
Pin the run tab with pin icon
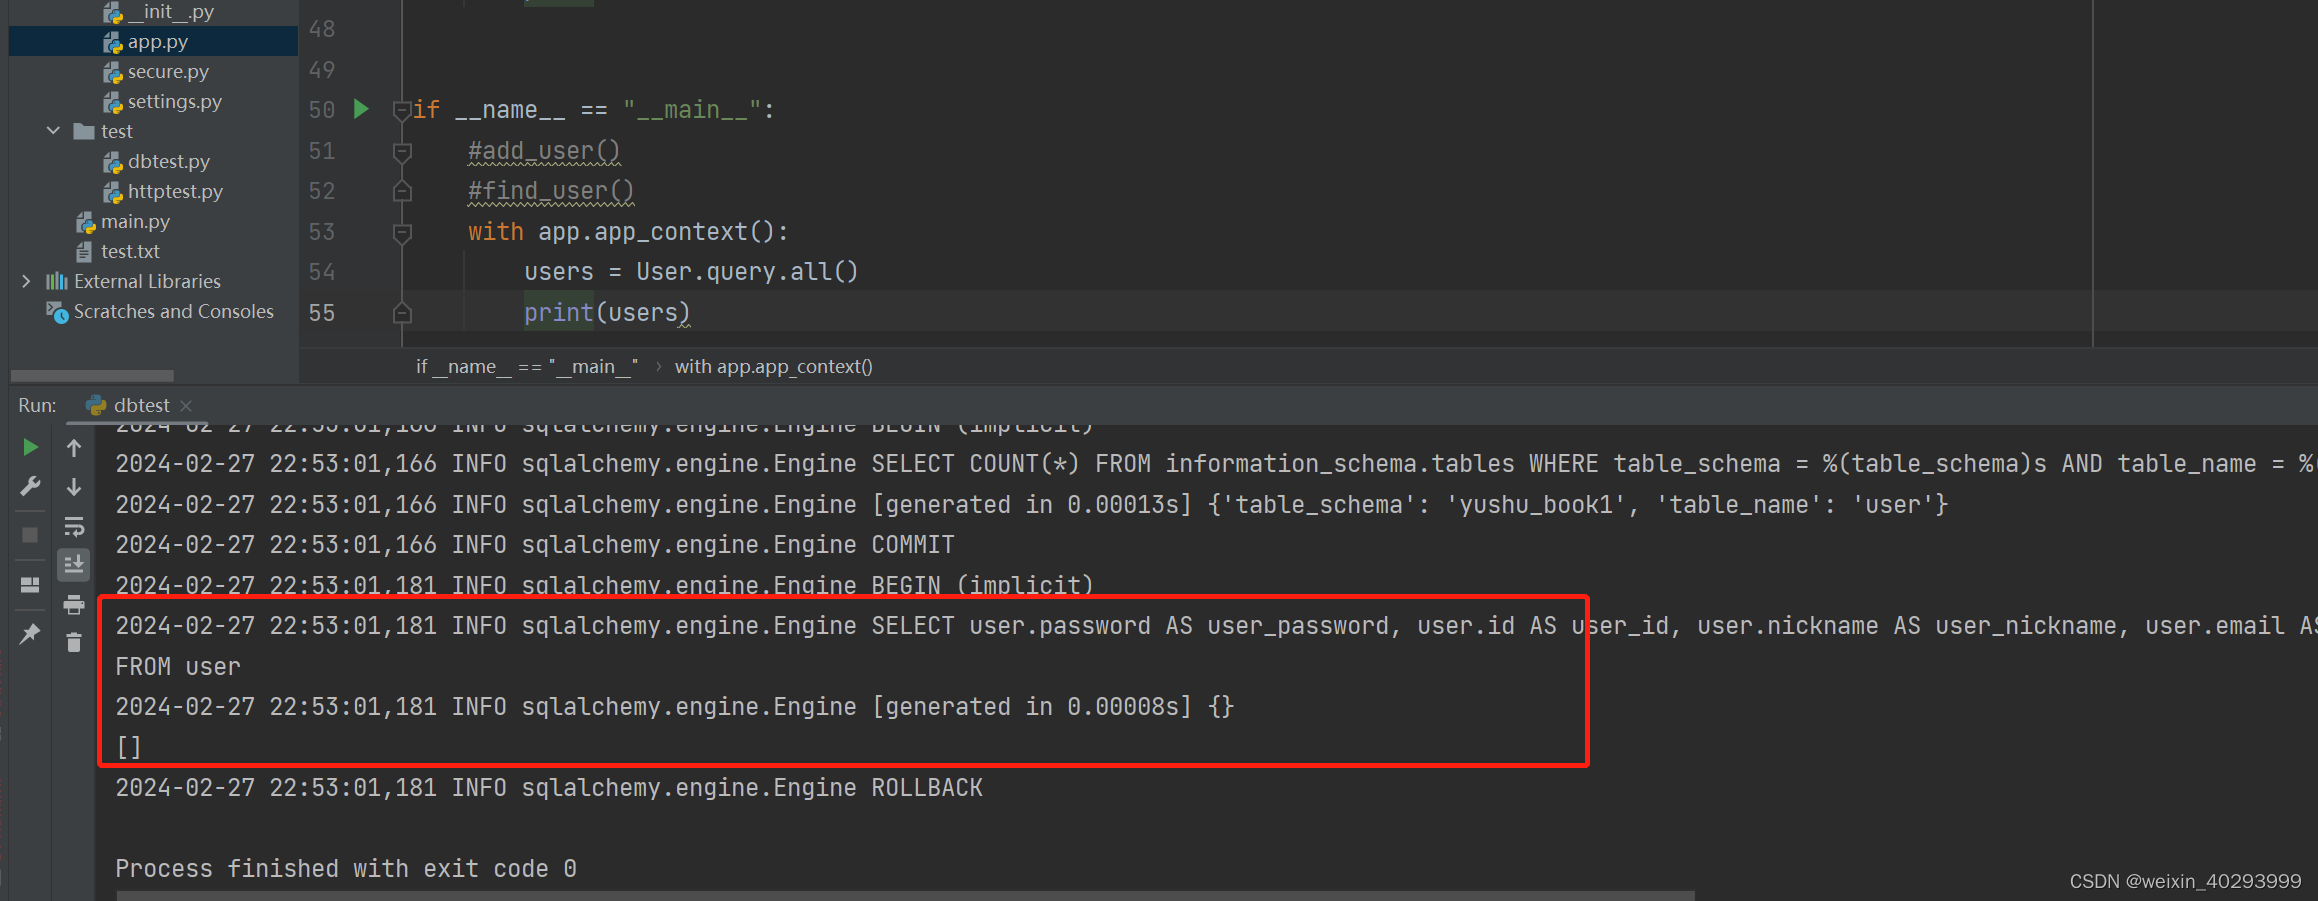30,633
